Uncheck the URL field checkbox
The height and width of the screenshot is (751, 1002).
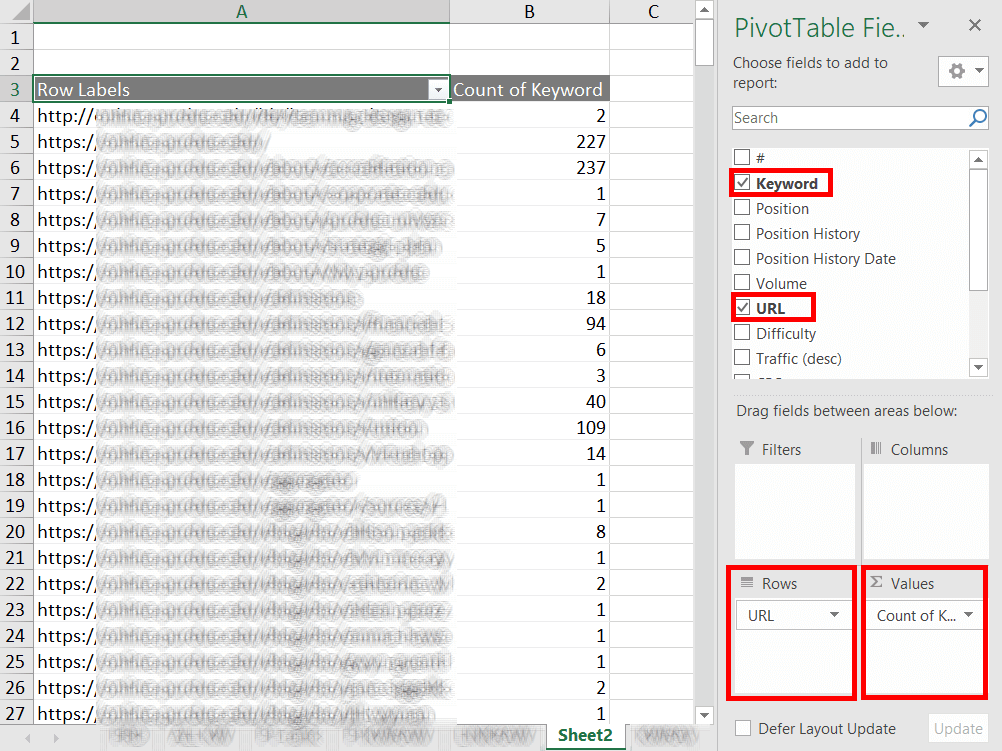[742, 308]
